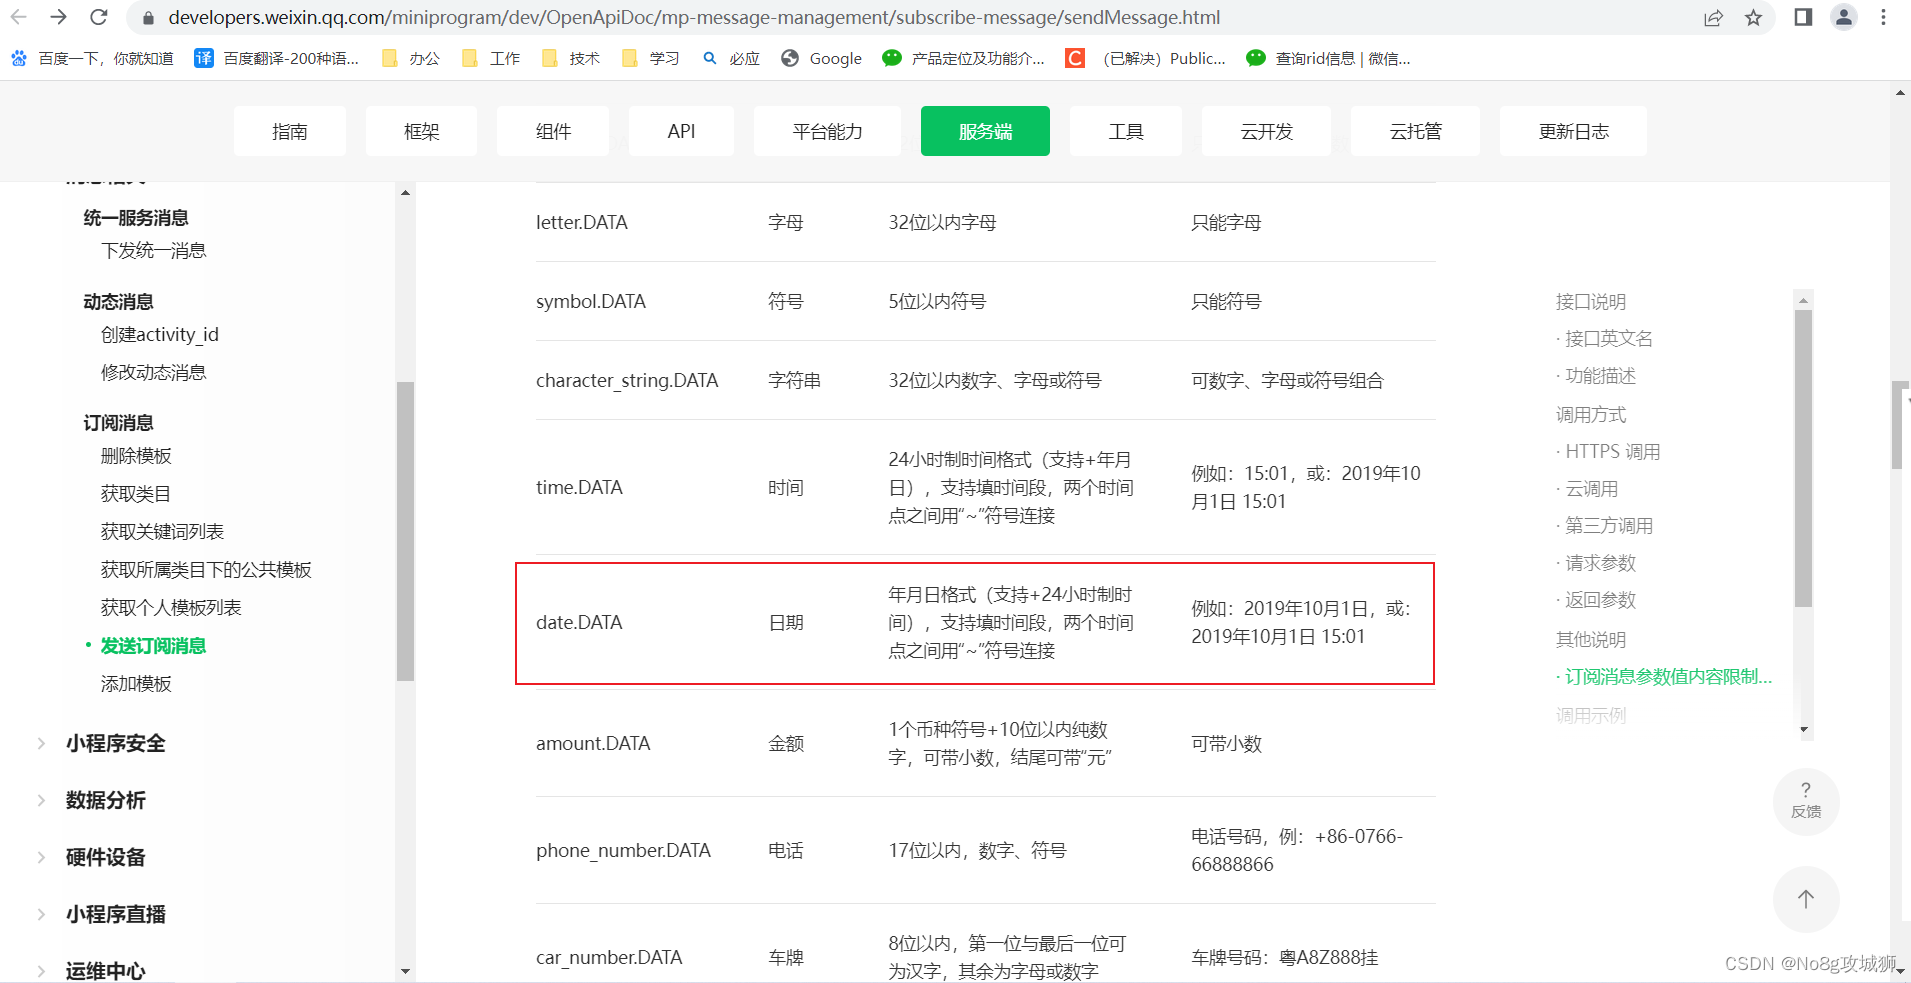Open the 产品定位及功能介 bookmark
The image size is (1911, 983).
coord(963,58)
